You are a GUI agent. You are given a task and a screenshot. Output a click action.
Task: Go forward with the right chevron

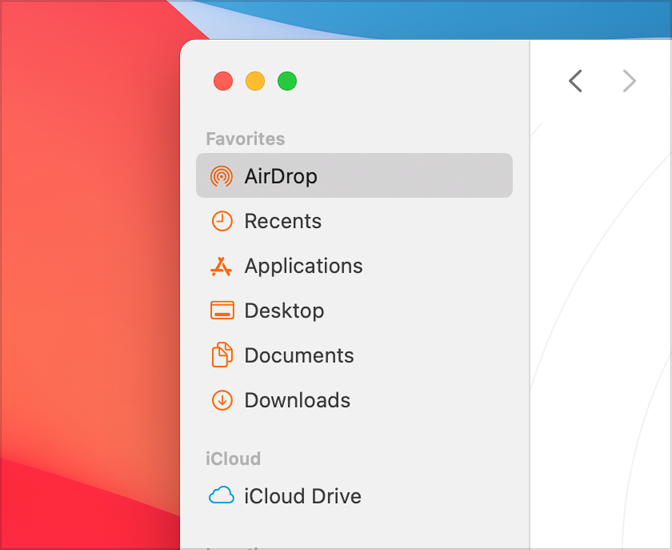pyautogui.click(x=629, y=81)
